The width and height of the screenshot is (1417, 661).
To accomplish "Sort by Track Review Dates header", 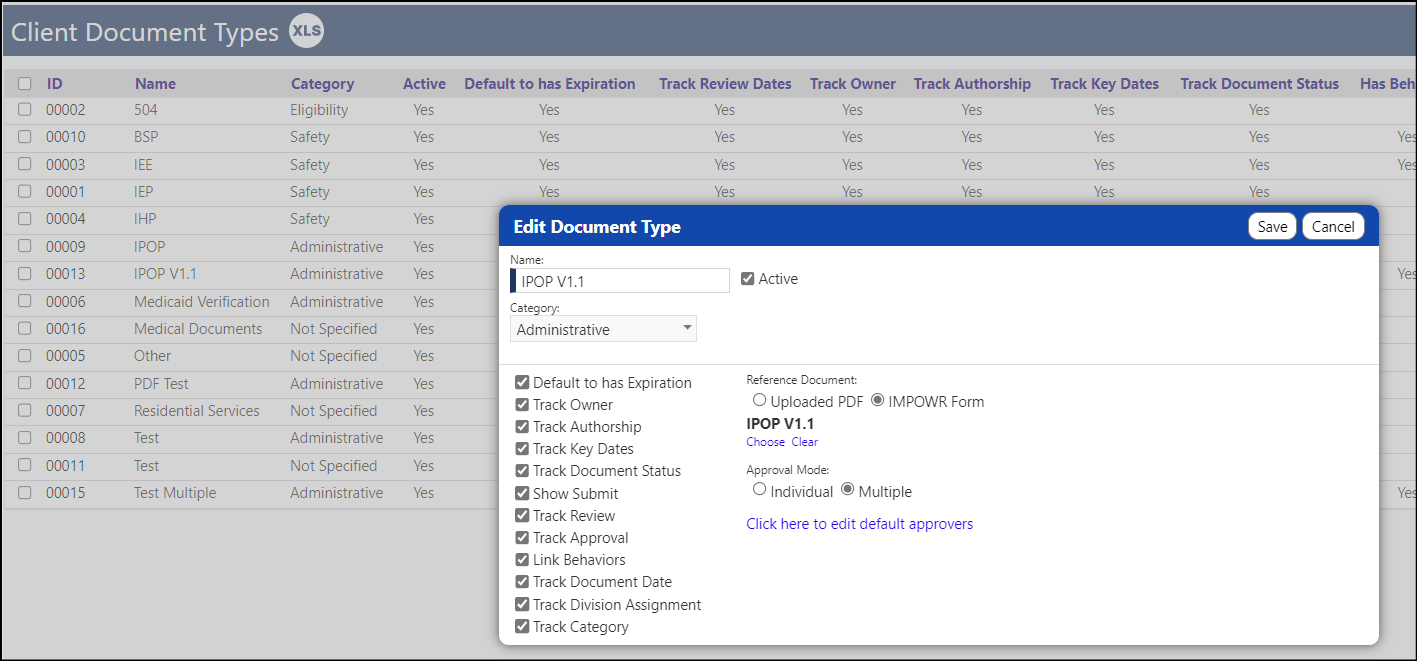I will (725, 84).
